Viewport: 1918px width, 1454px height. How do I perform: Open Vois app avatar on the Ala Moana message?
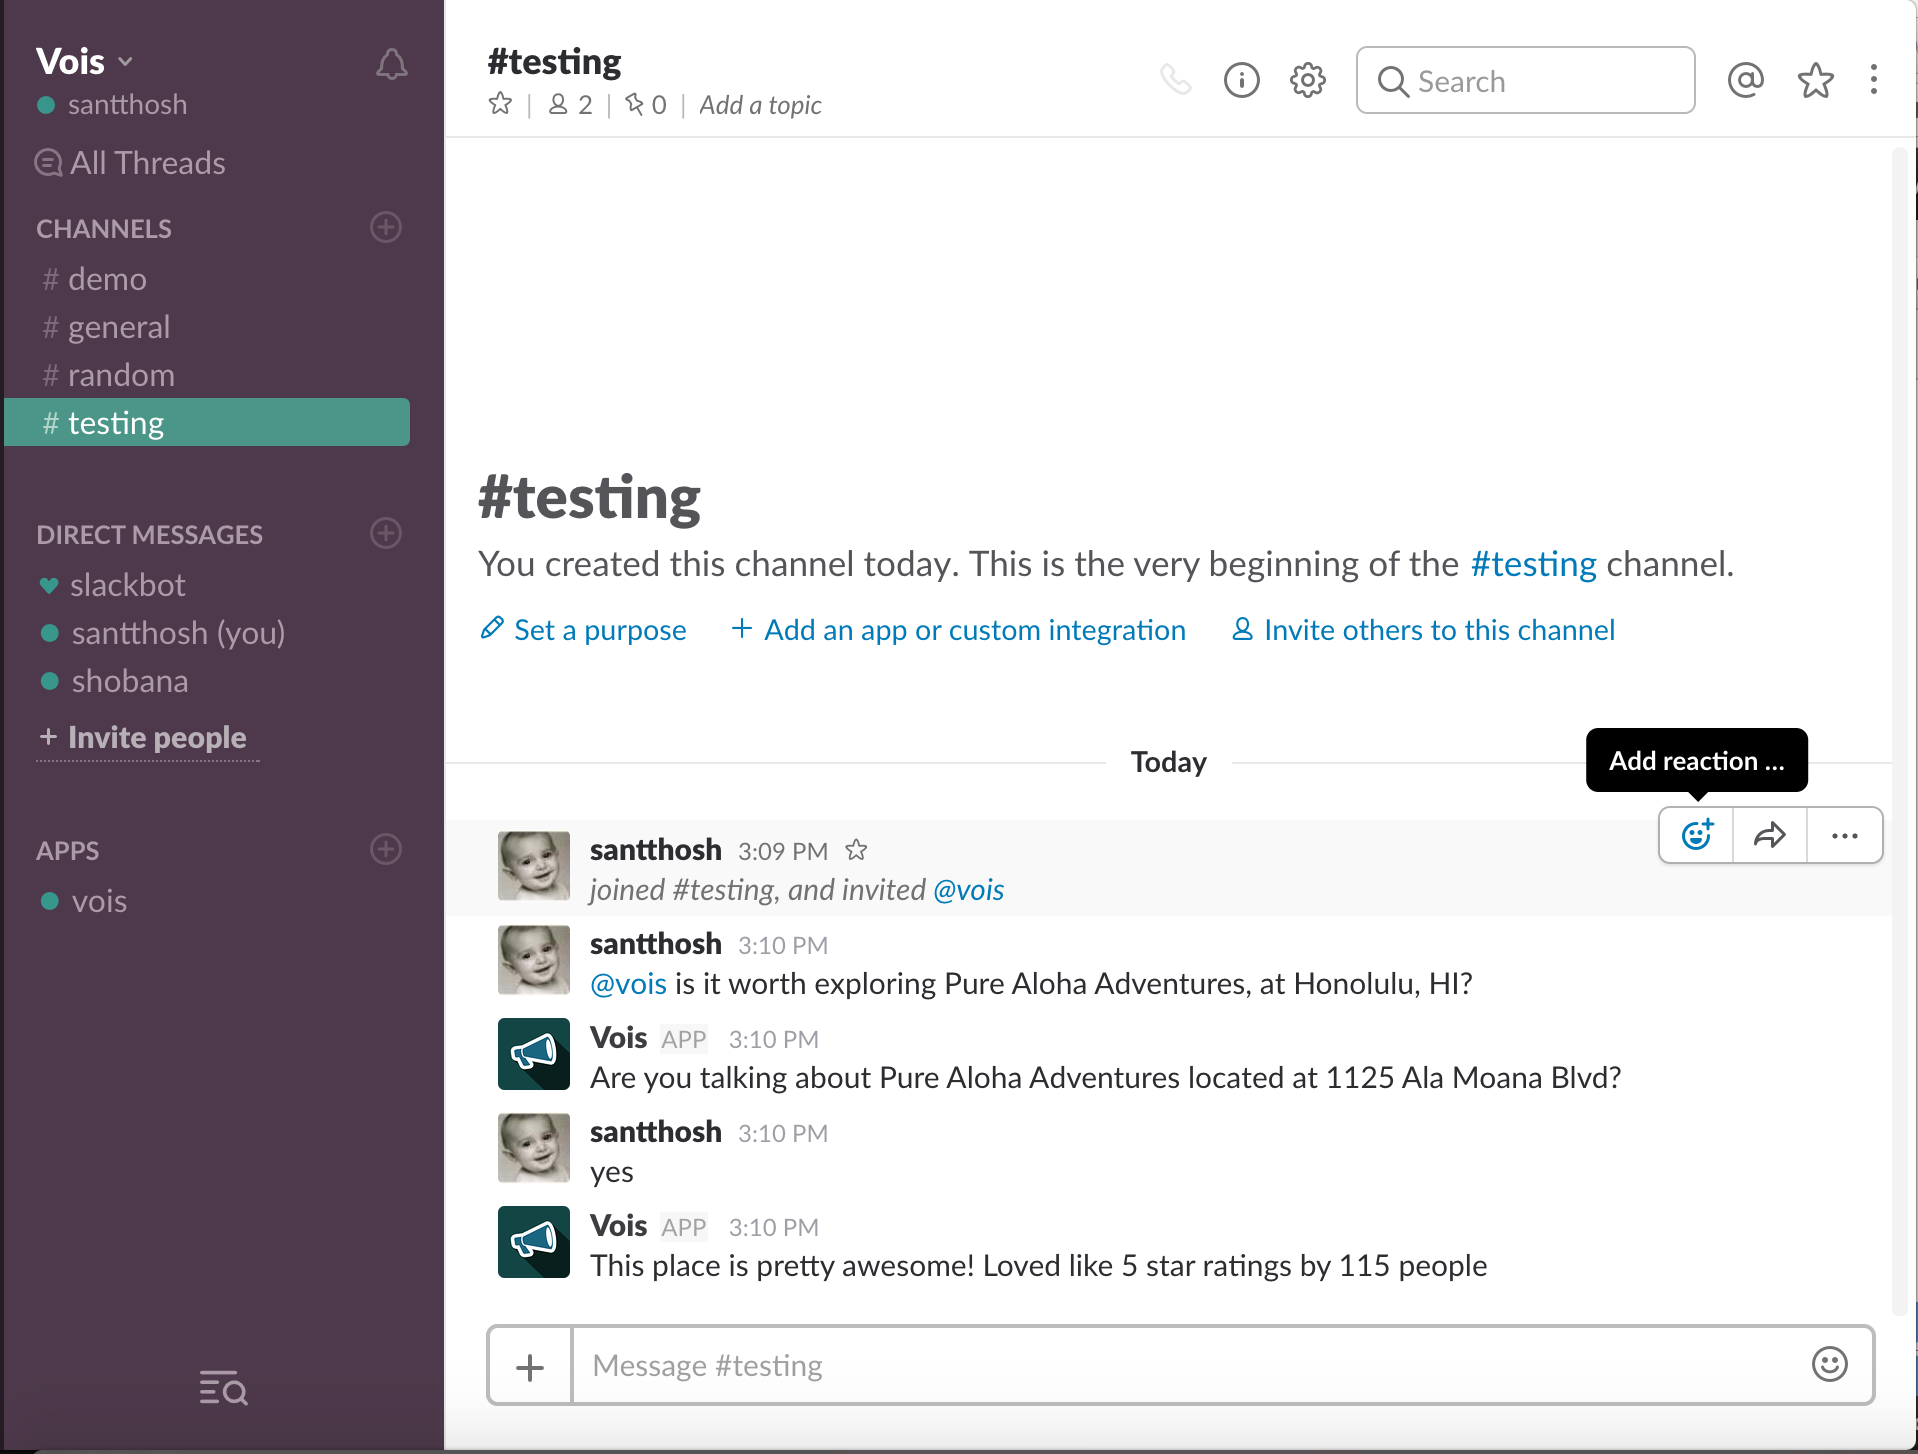click(x=534, y=1054)
